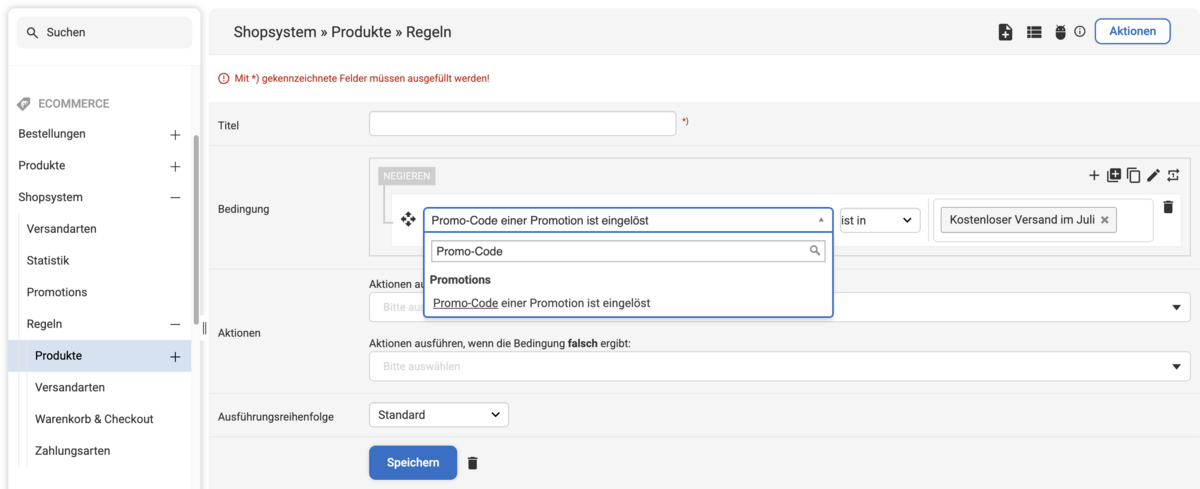Click the magnifier icon in condition search field
The image size is (1200, 489).
point(815,251)
